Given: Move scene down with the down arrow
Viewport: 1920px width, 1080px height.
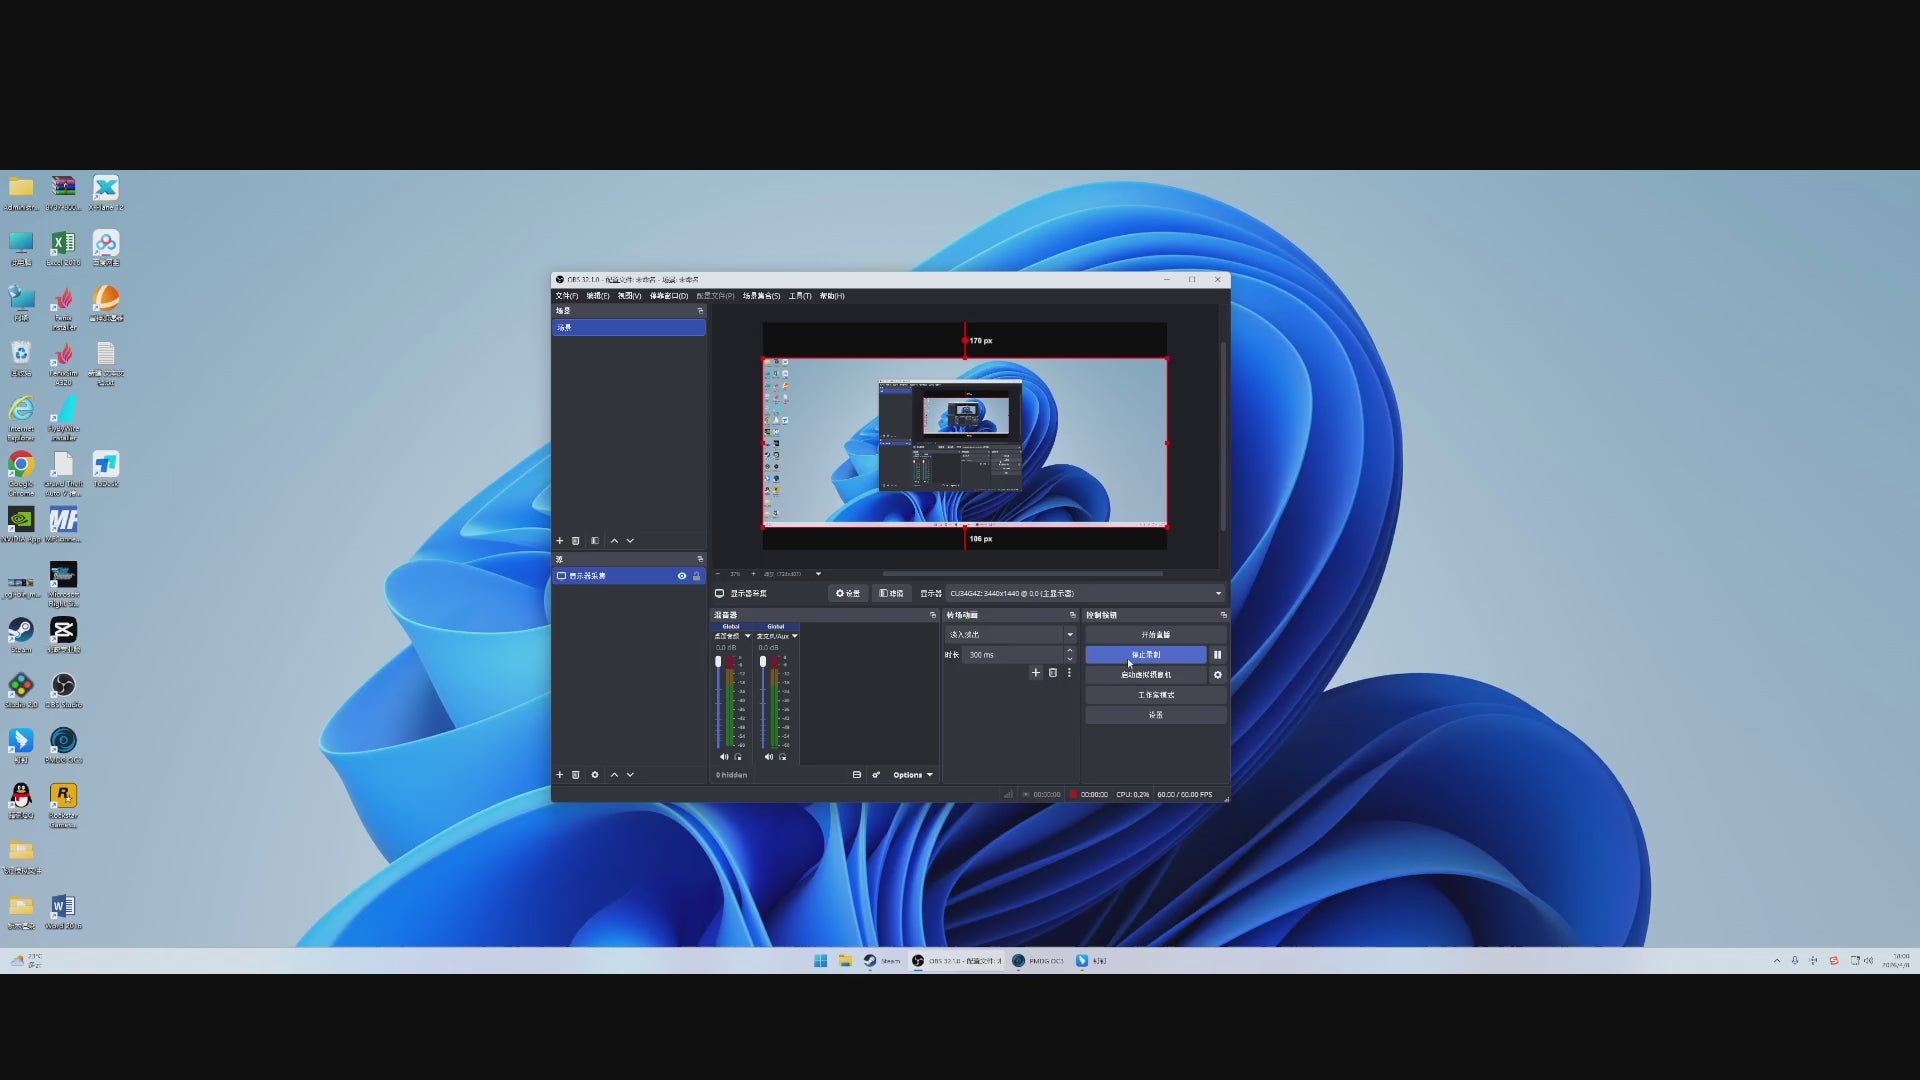Looking at the screenshot, I should tap(630, 541).
